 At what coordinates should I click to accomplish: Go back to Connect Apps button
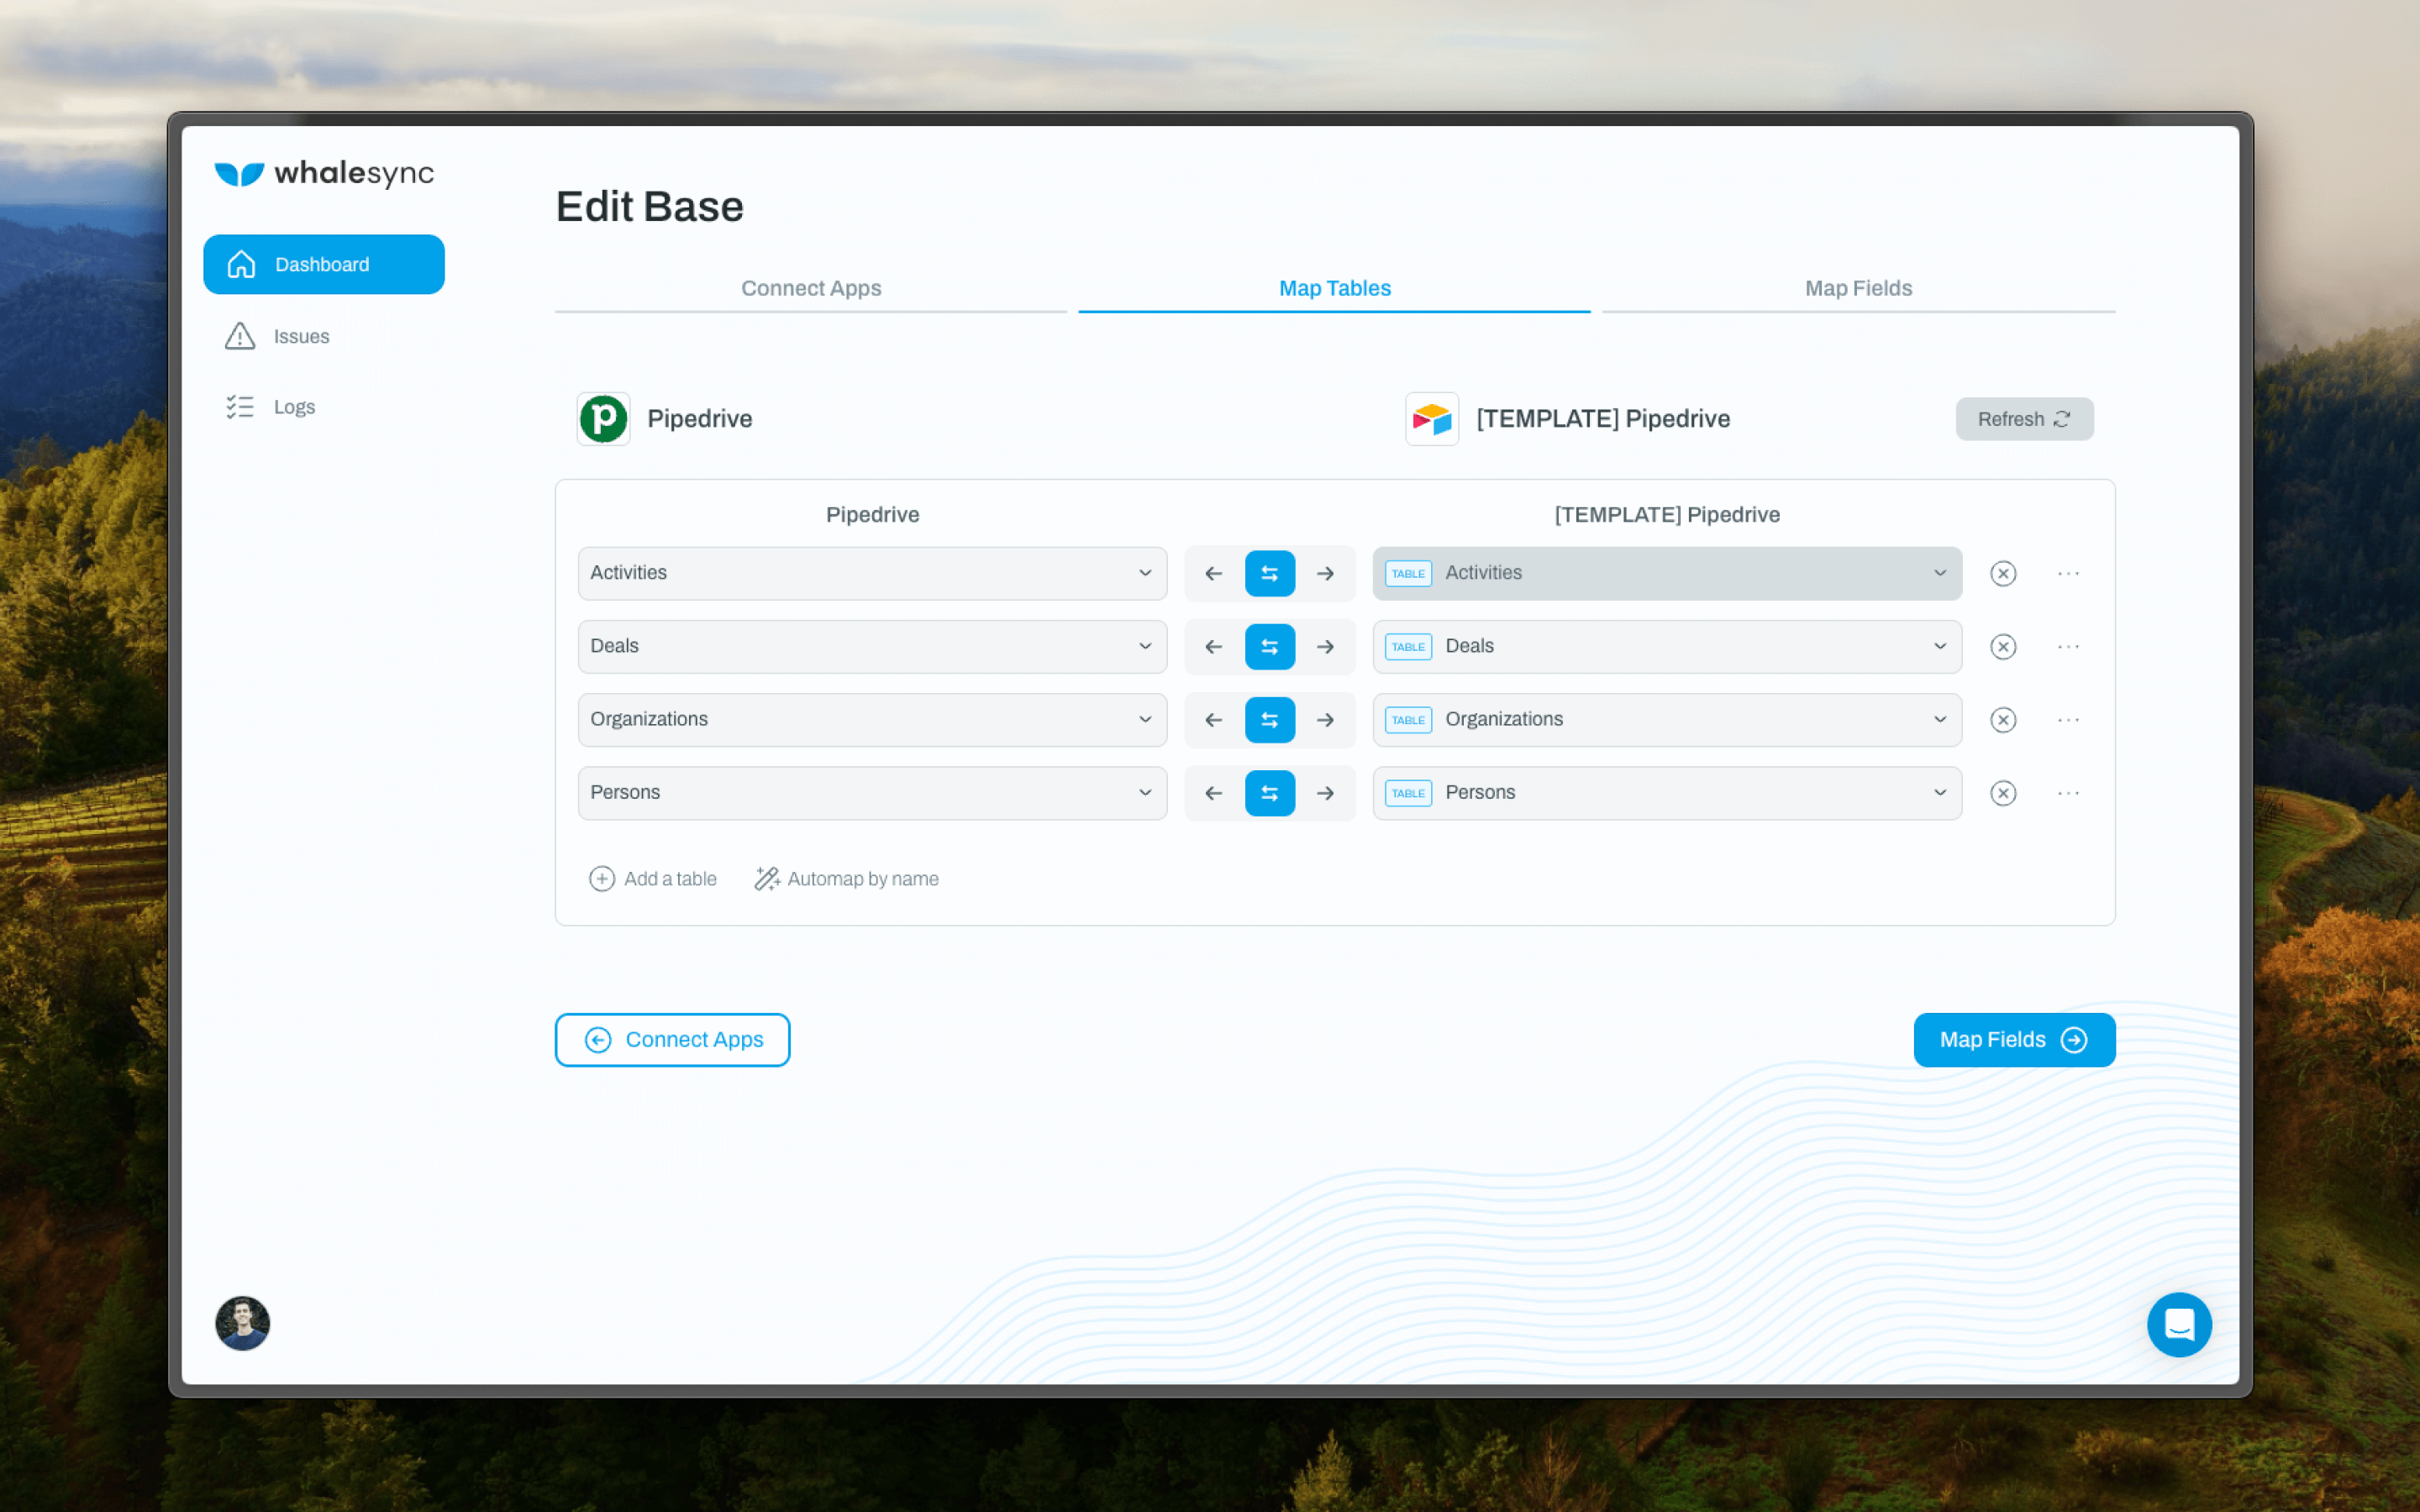[672, 1039]
